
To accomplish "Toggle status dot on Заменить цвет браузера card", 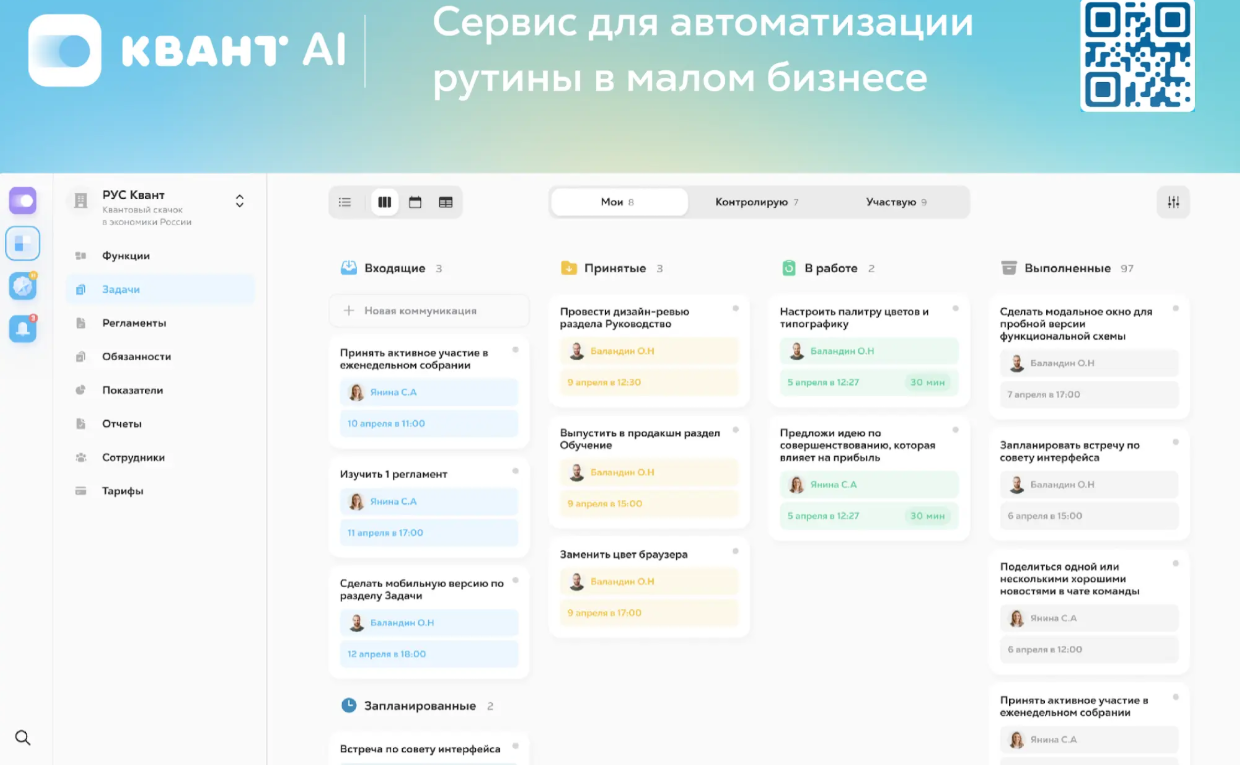I will click(736, 550).
